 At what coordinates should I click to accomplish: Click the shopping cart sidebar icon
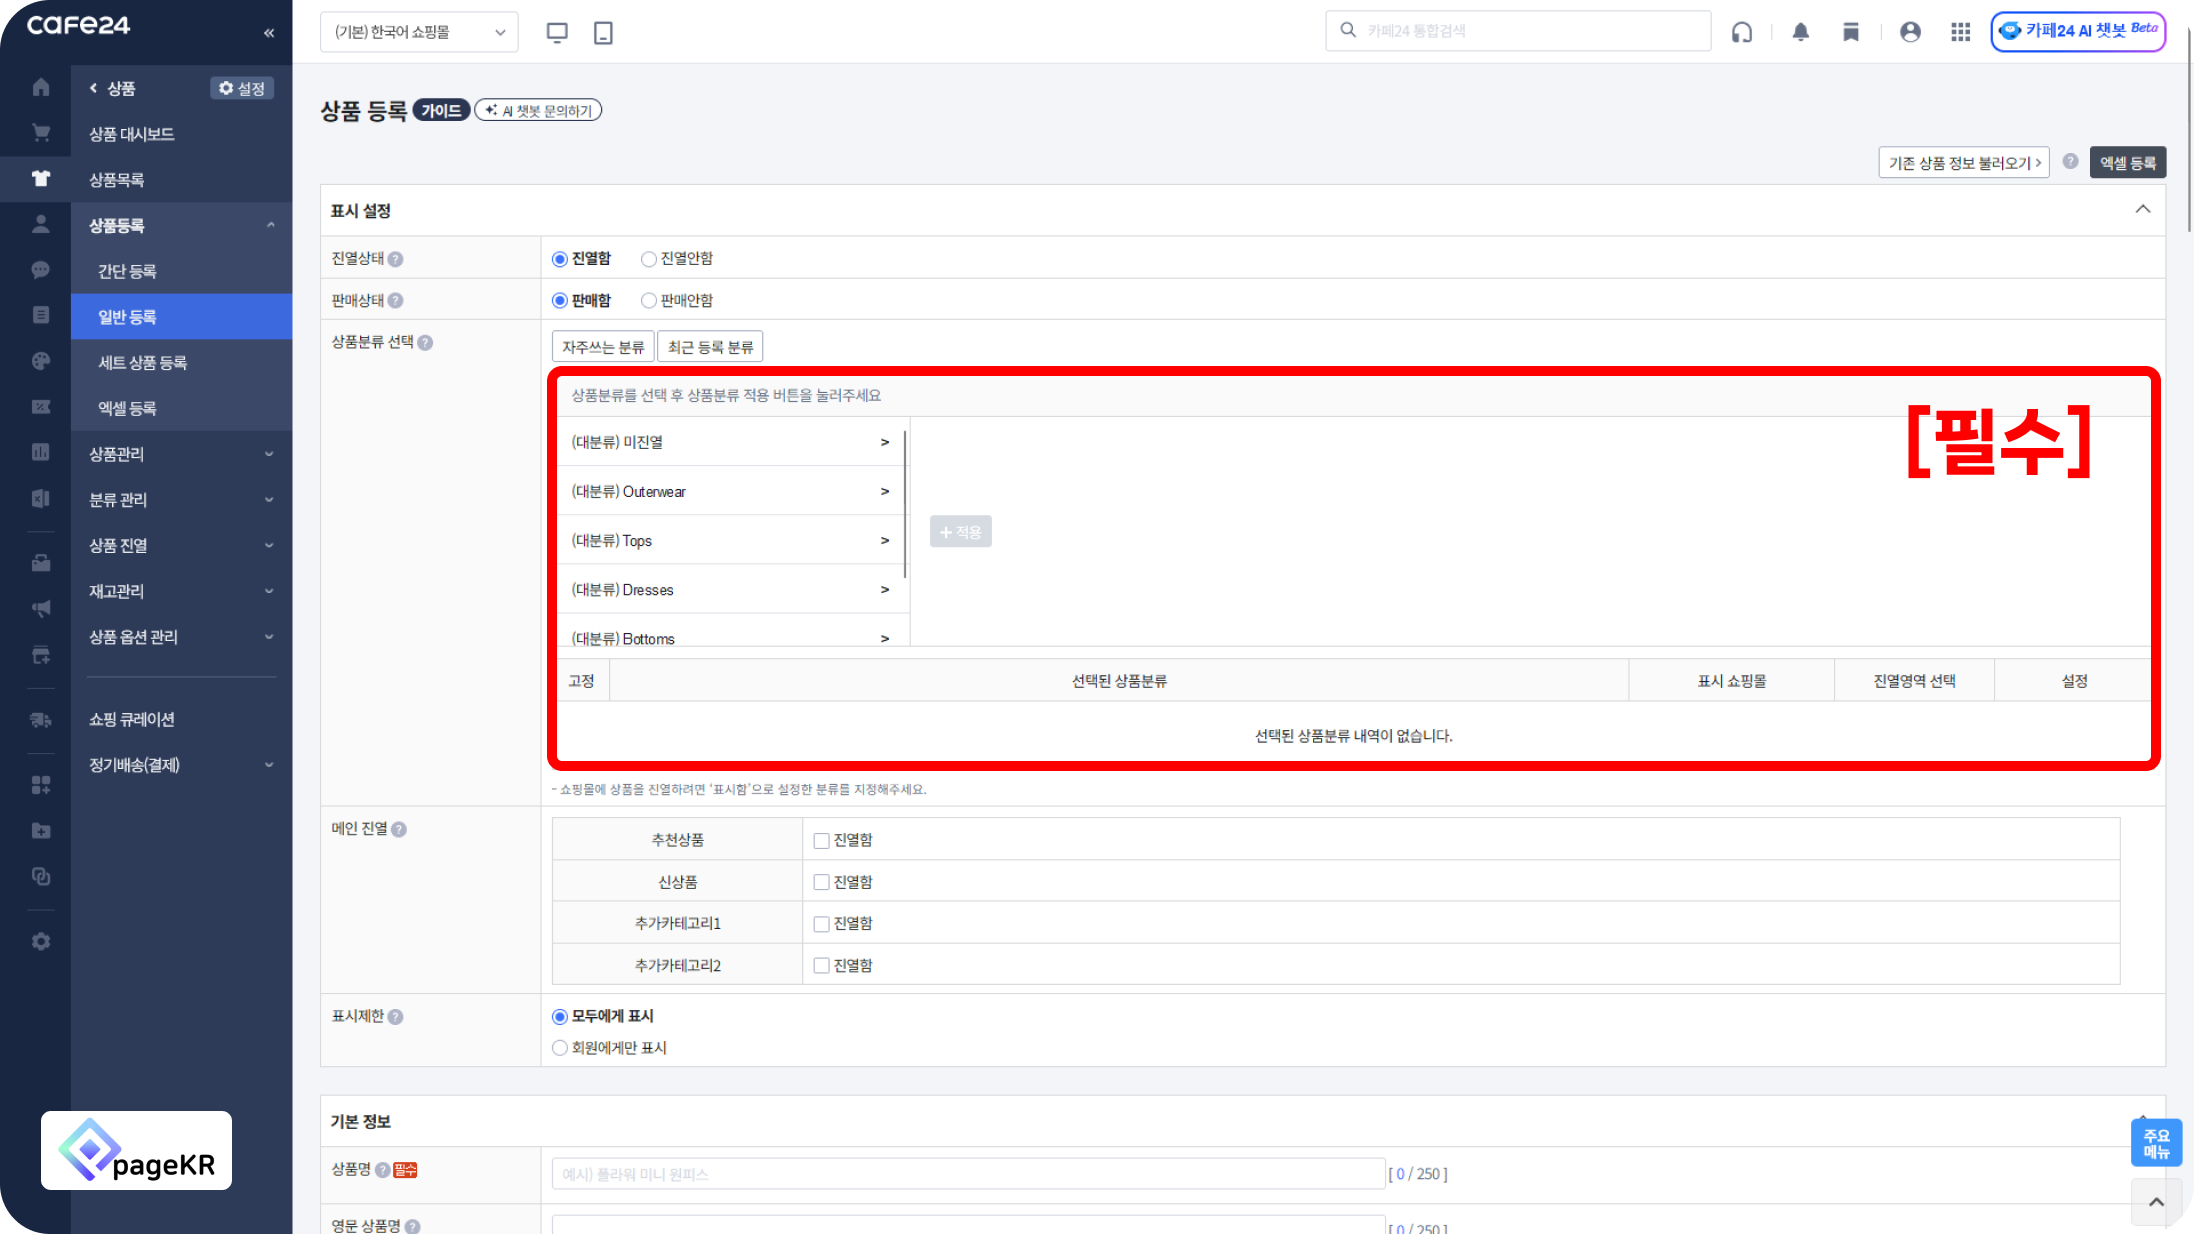point(41,133)
